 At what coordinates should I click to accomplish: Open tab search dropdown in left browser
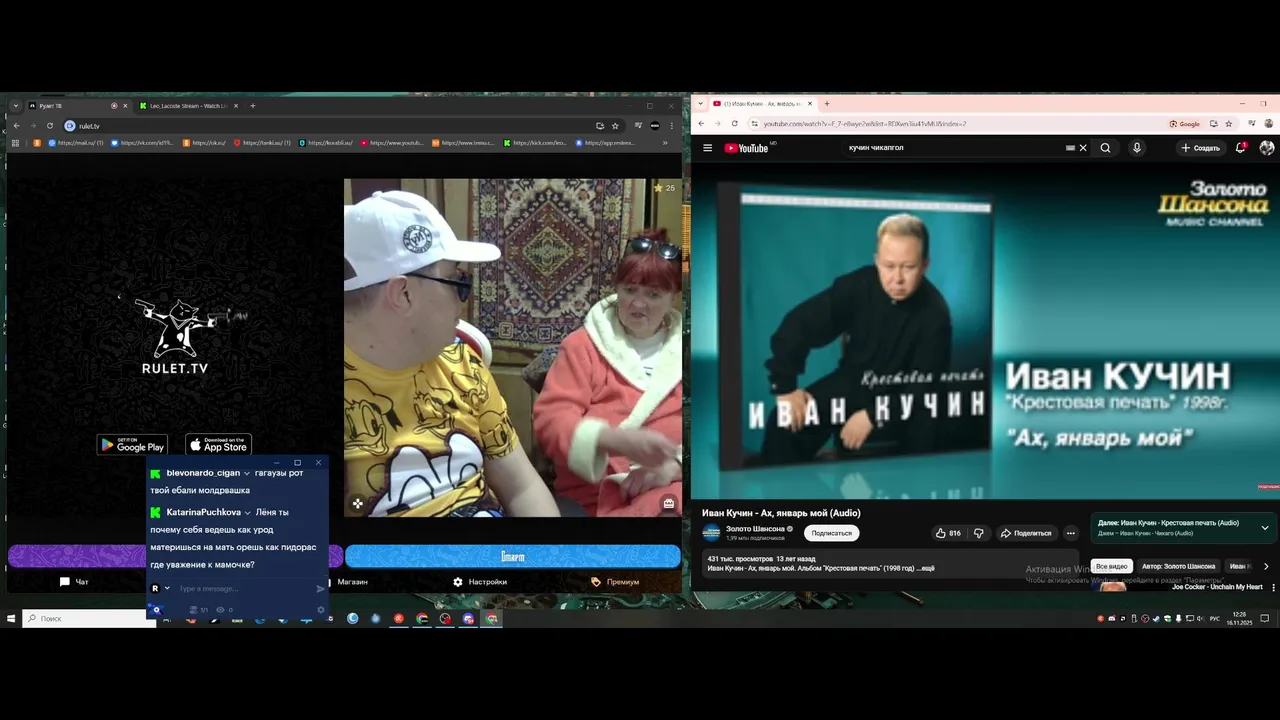16,106
